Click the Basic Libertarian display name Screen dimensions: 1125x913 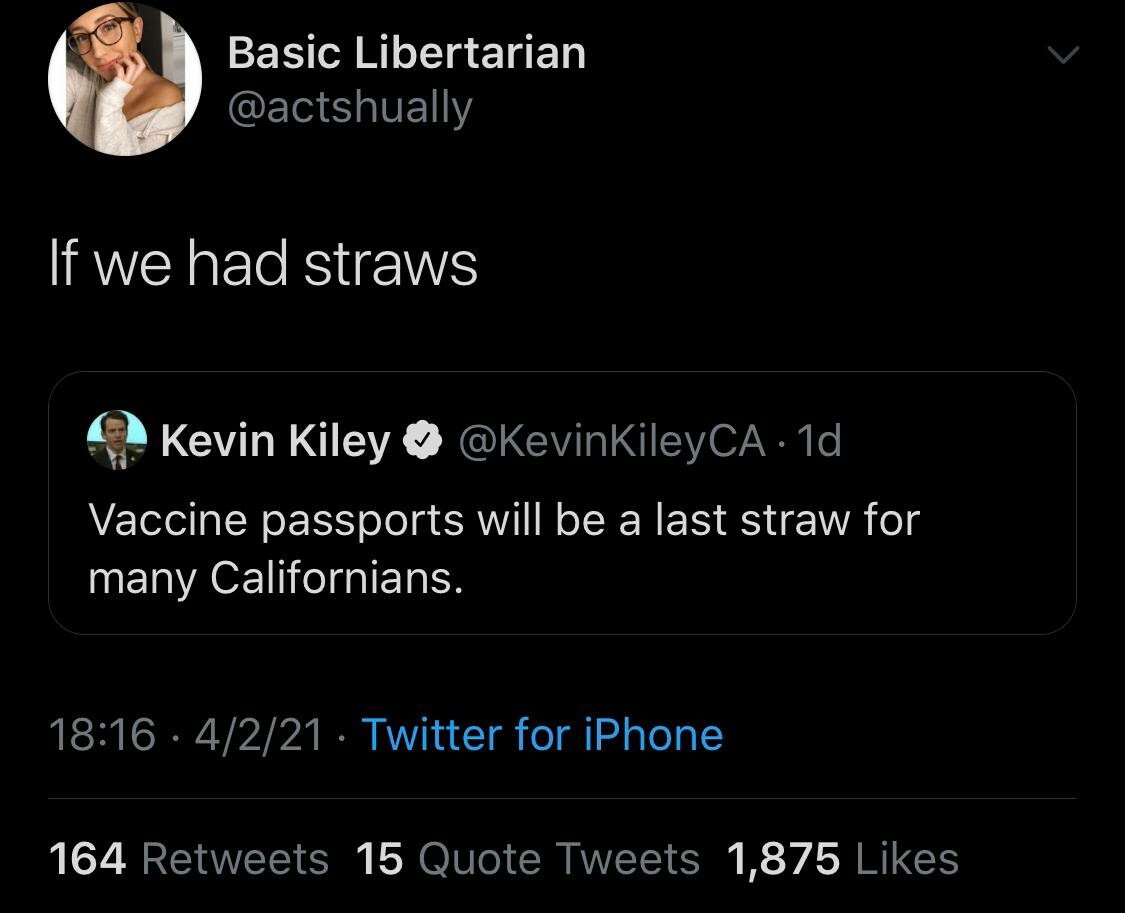point(406,52)
